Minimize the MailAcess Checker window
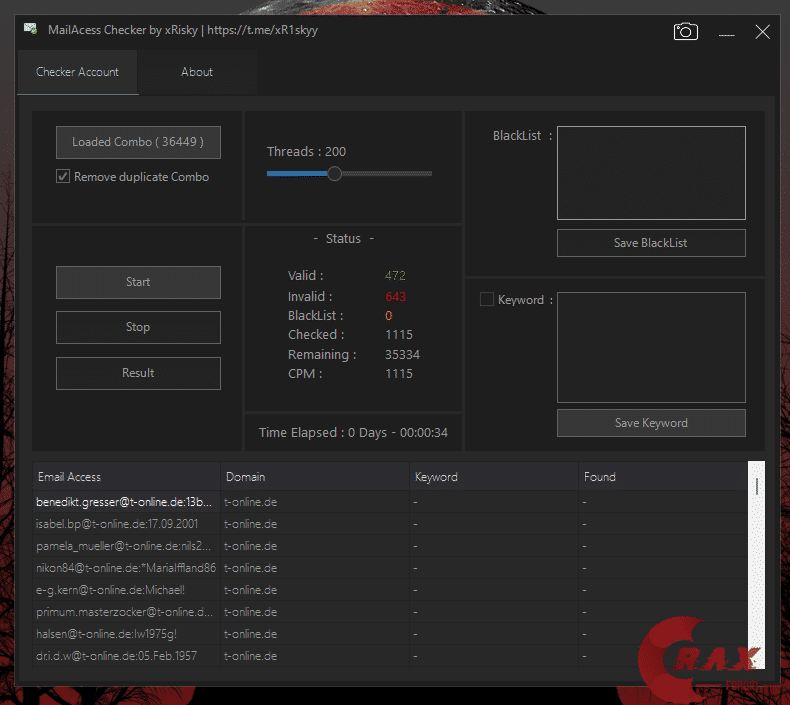This screenshot has width=790, height=705. click(726, 34)
